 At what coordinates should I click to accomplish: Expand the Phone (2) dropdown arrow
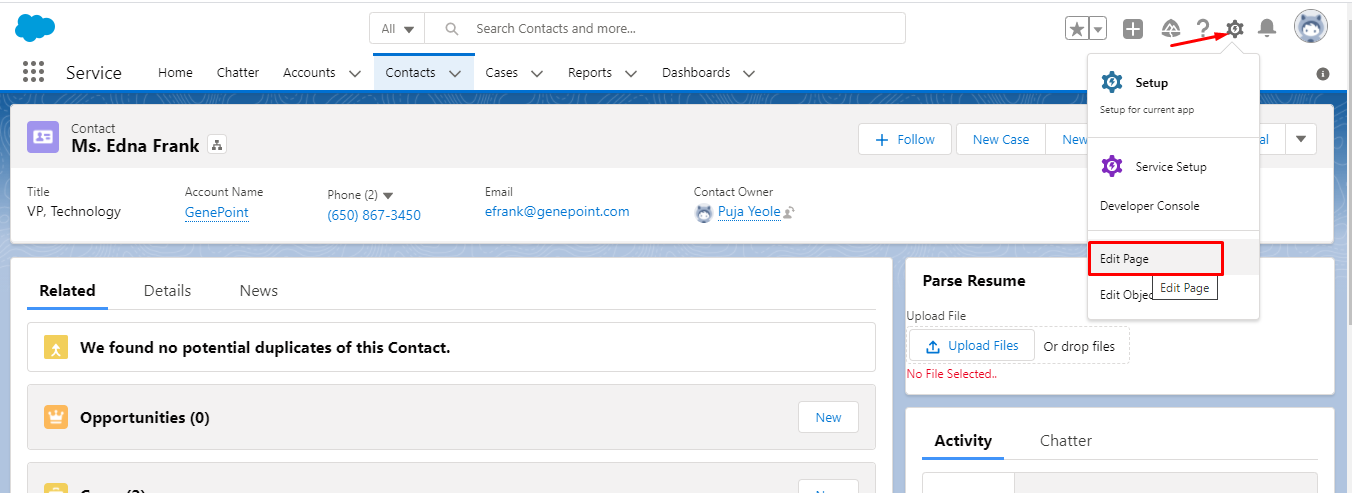pyautogui.click(x=388, y=195)
